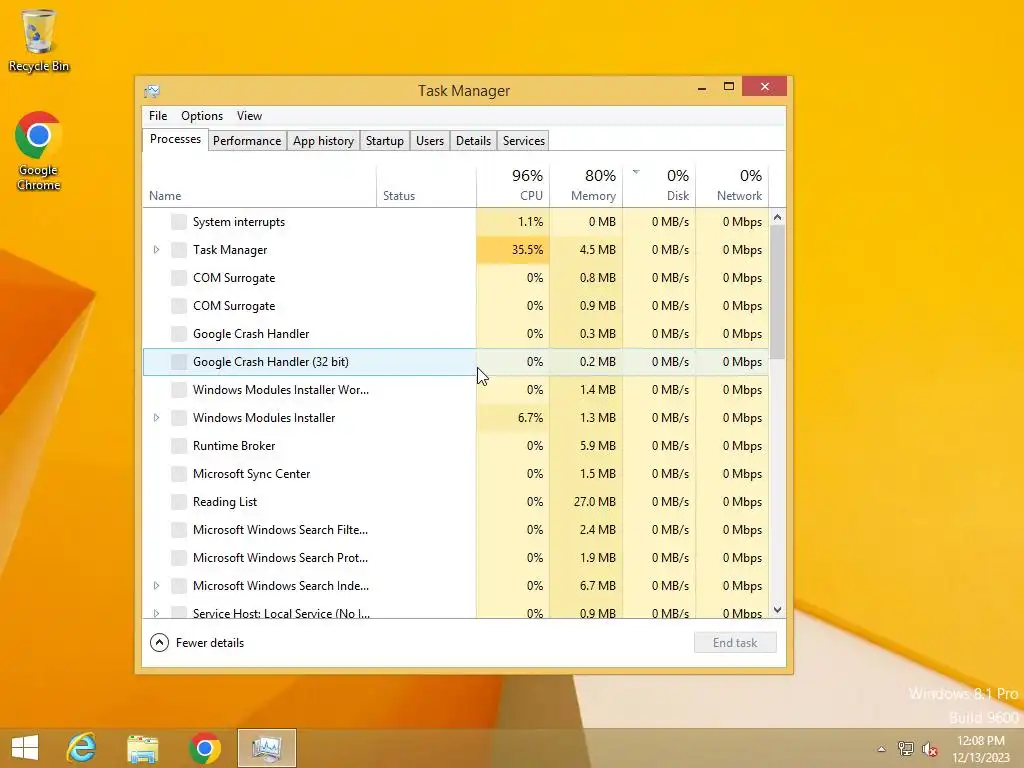Switch to the Services tab

(524, 141)
